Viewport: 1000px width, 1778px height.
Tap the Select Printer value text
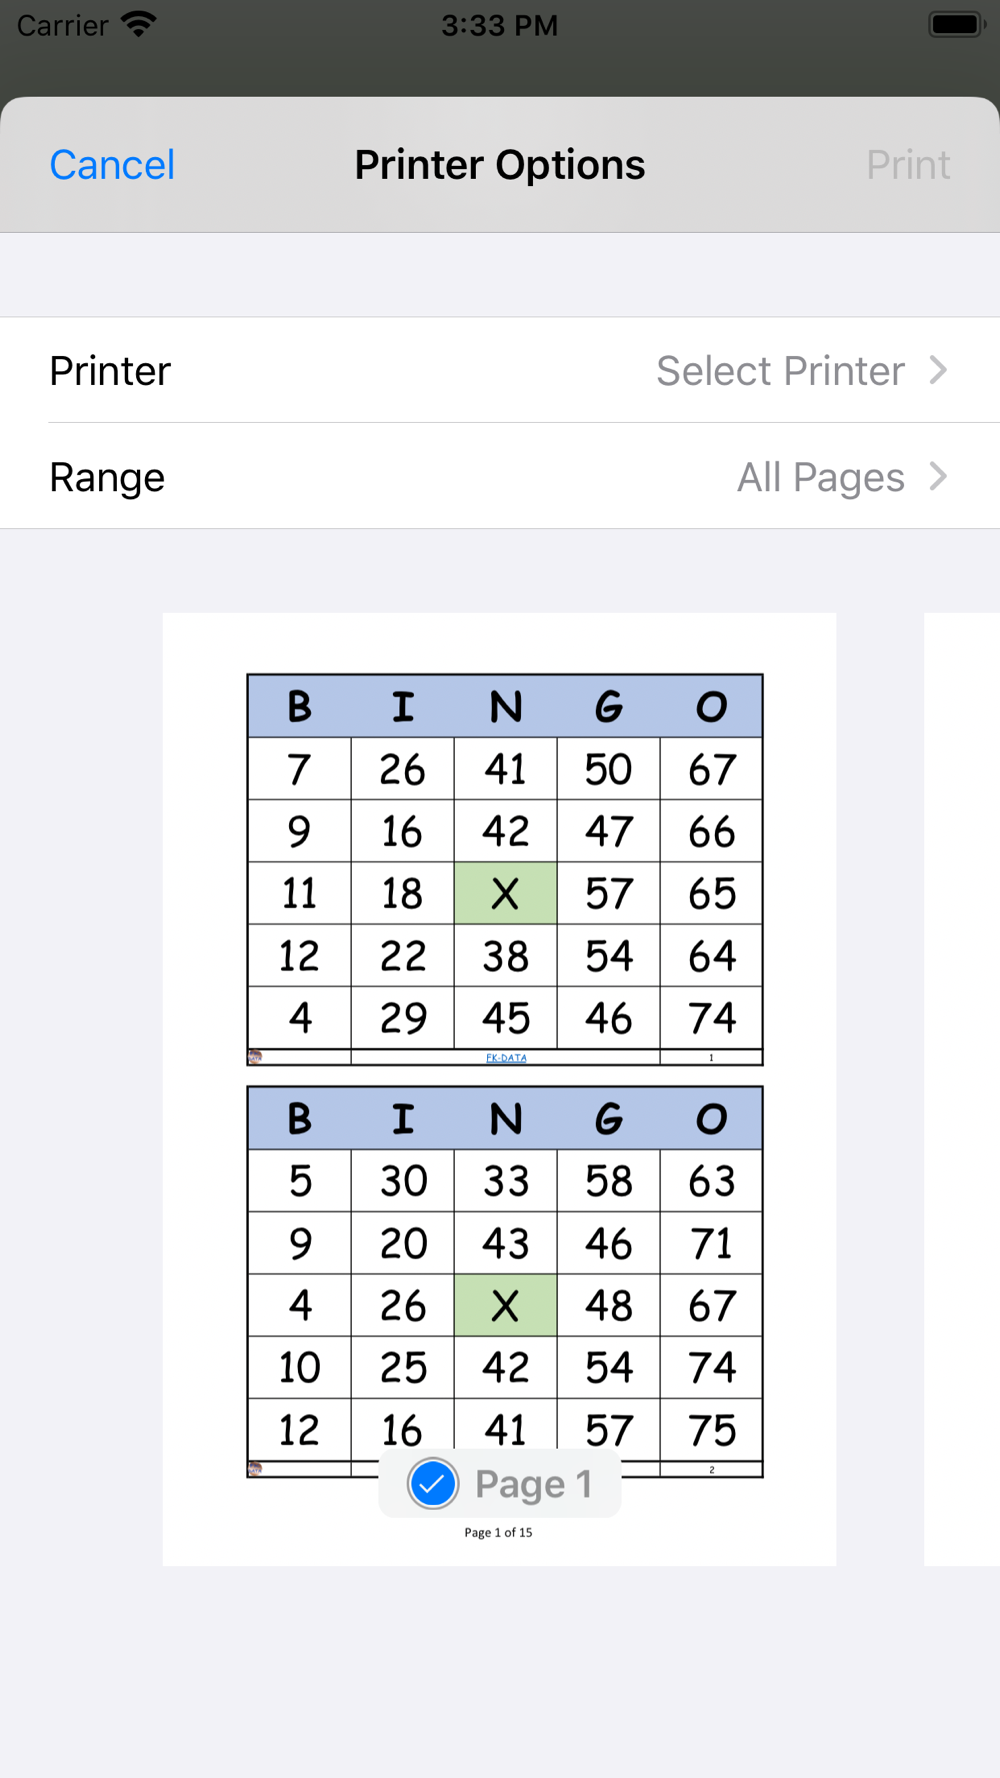point(780,371)
